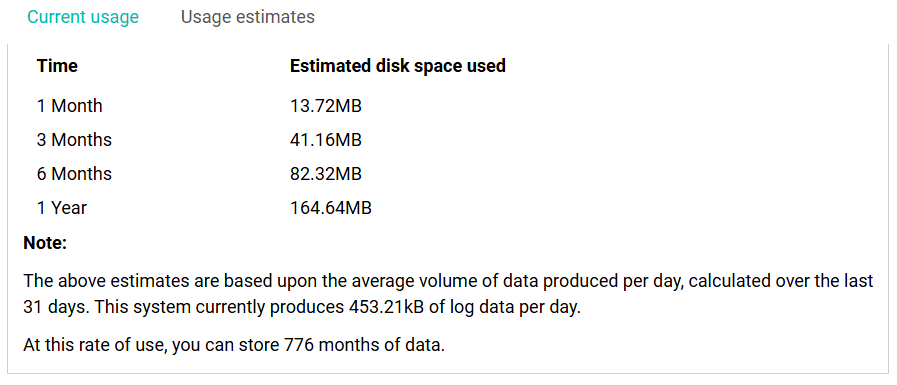897x385 pixels.
Task: Open the Current usage tab
Action: point(83,17)
